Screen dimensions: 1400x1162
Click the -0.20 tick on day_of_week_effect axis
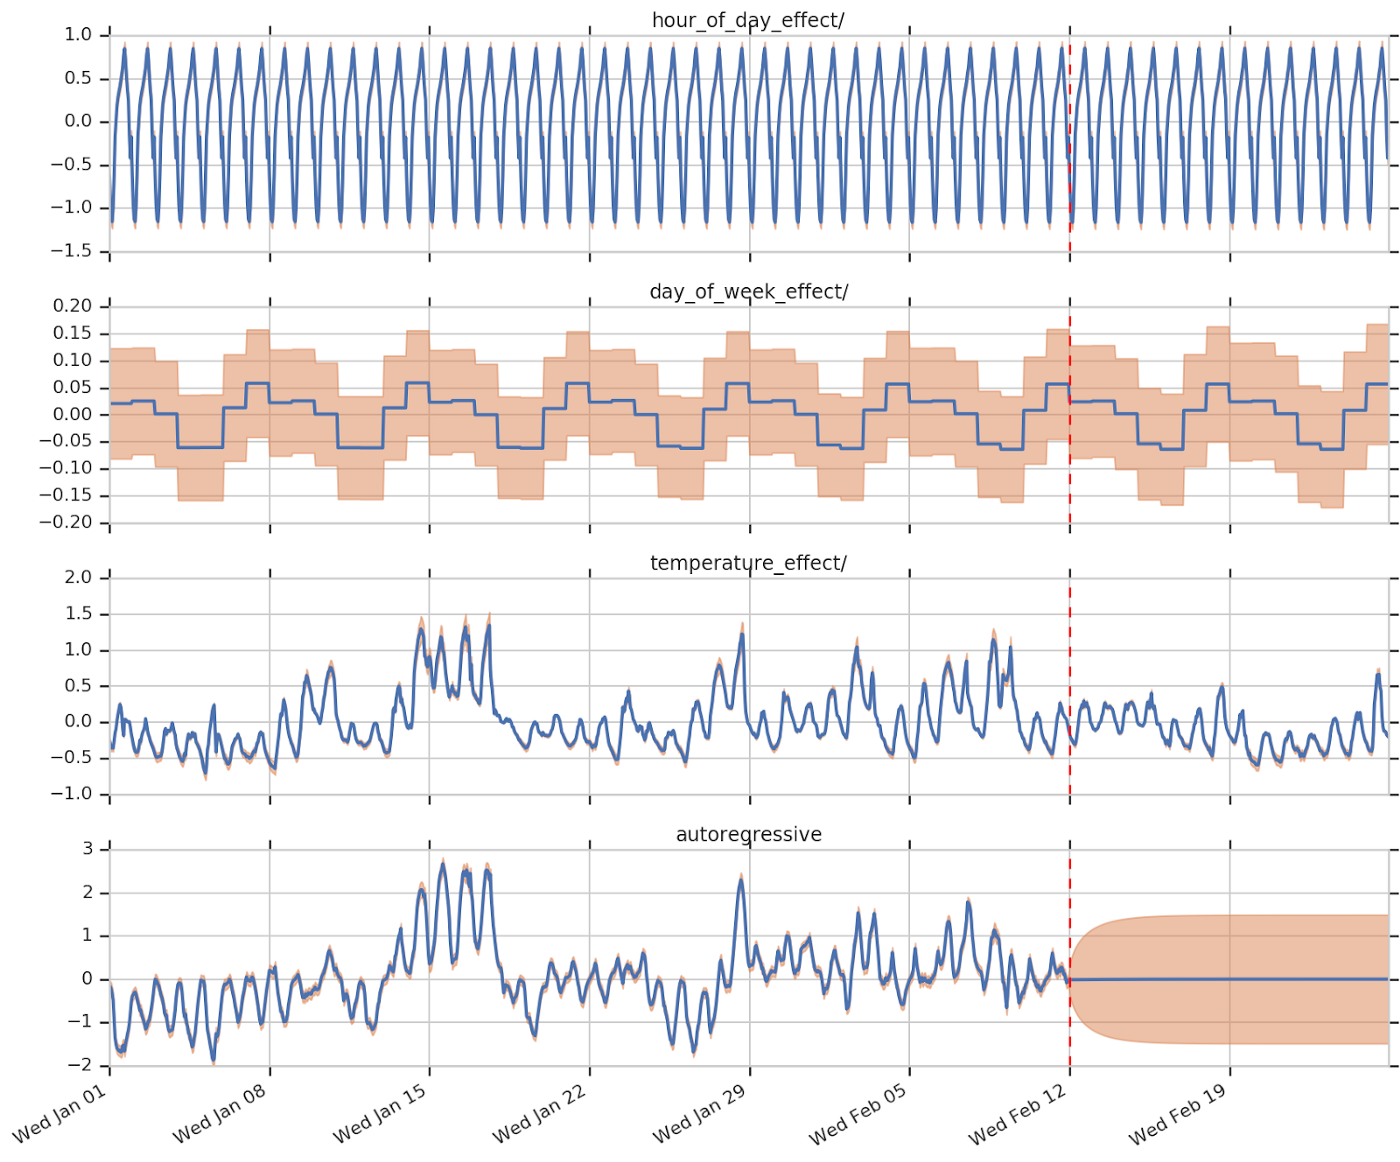coord(66,522)
